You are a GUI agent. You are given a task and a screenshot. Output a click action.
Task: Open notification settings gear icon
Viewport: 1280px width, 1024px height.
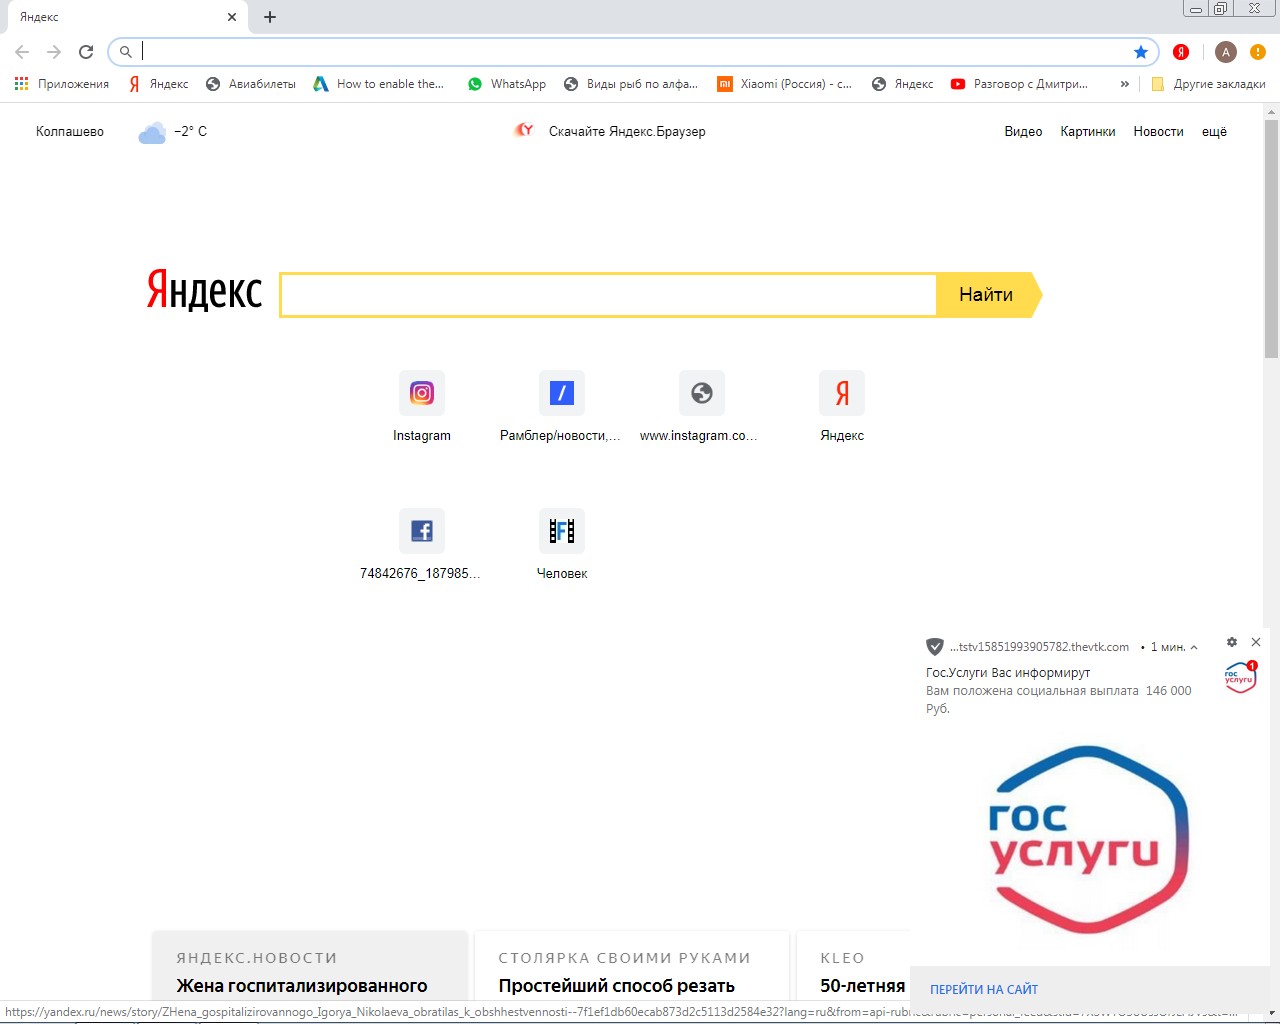tap(1232, 642)
